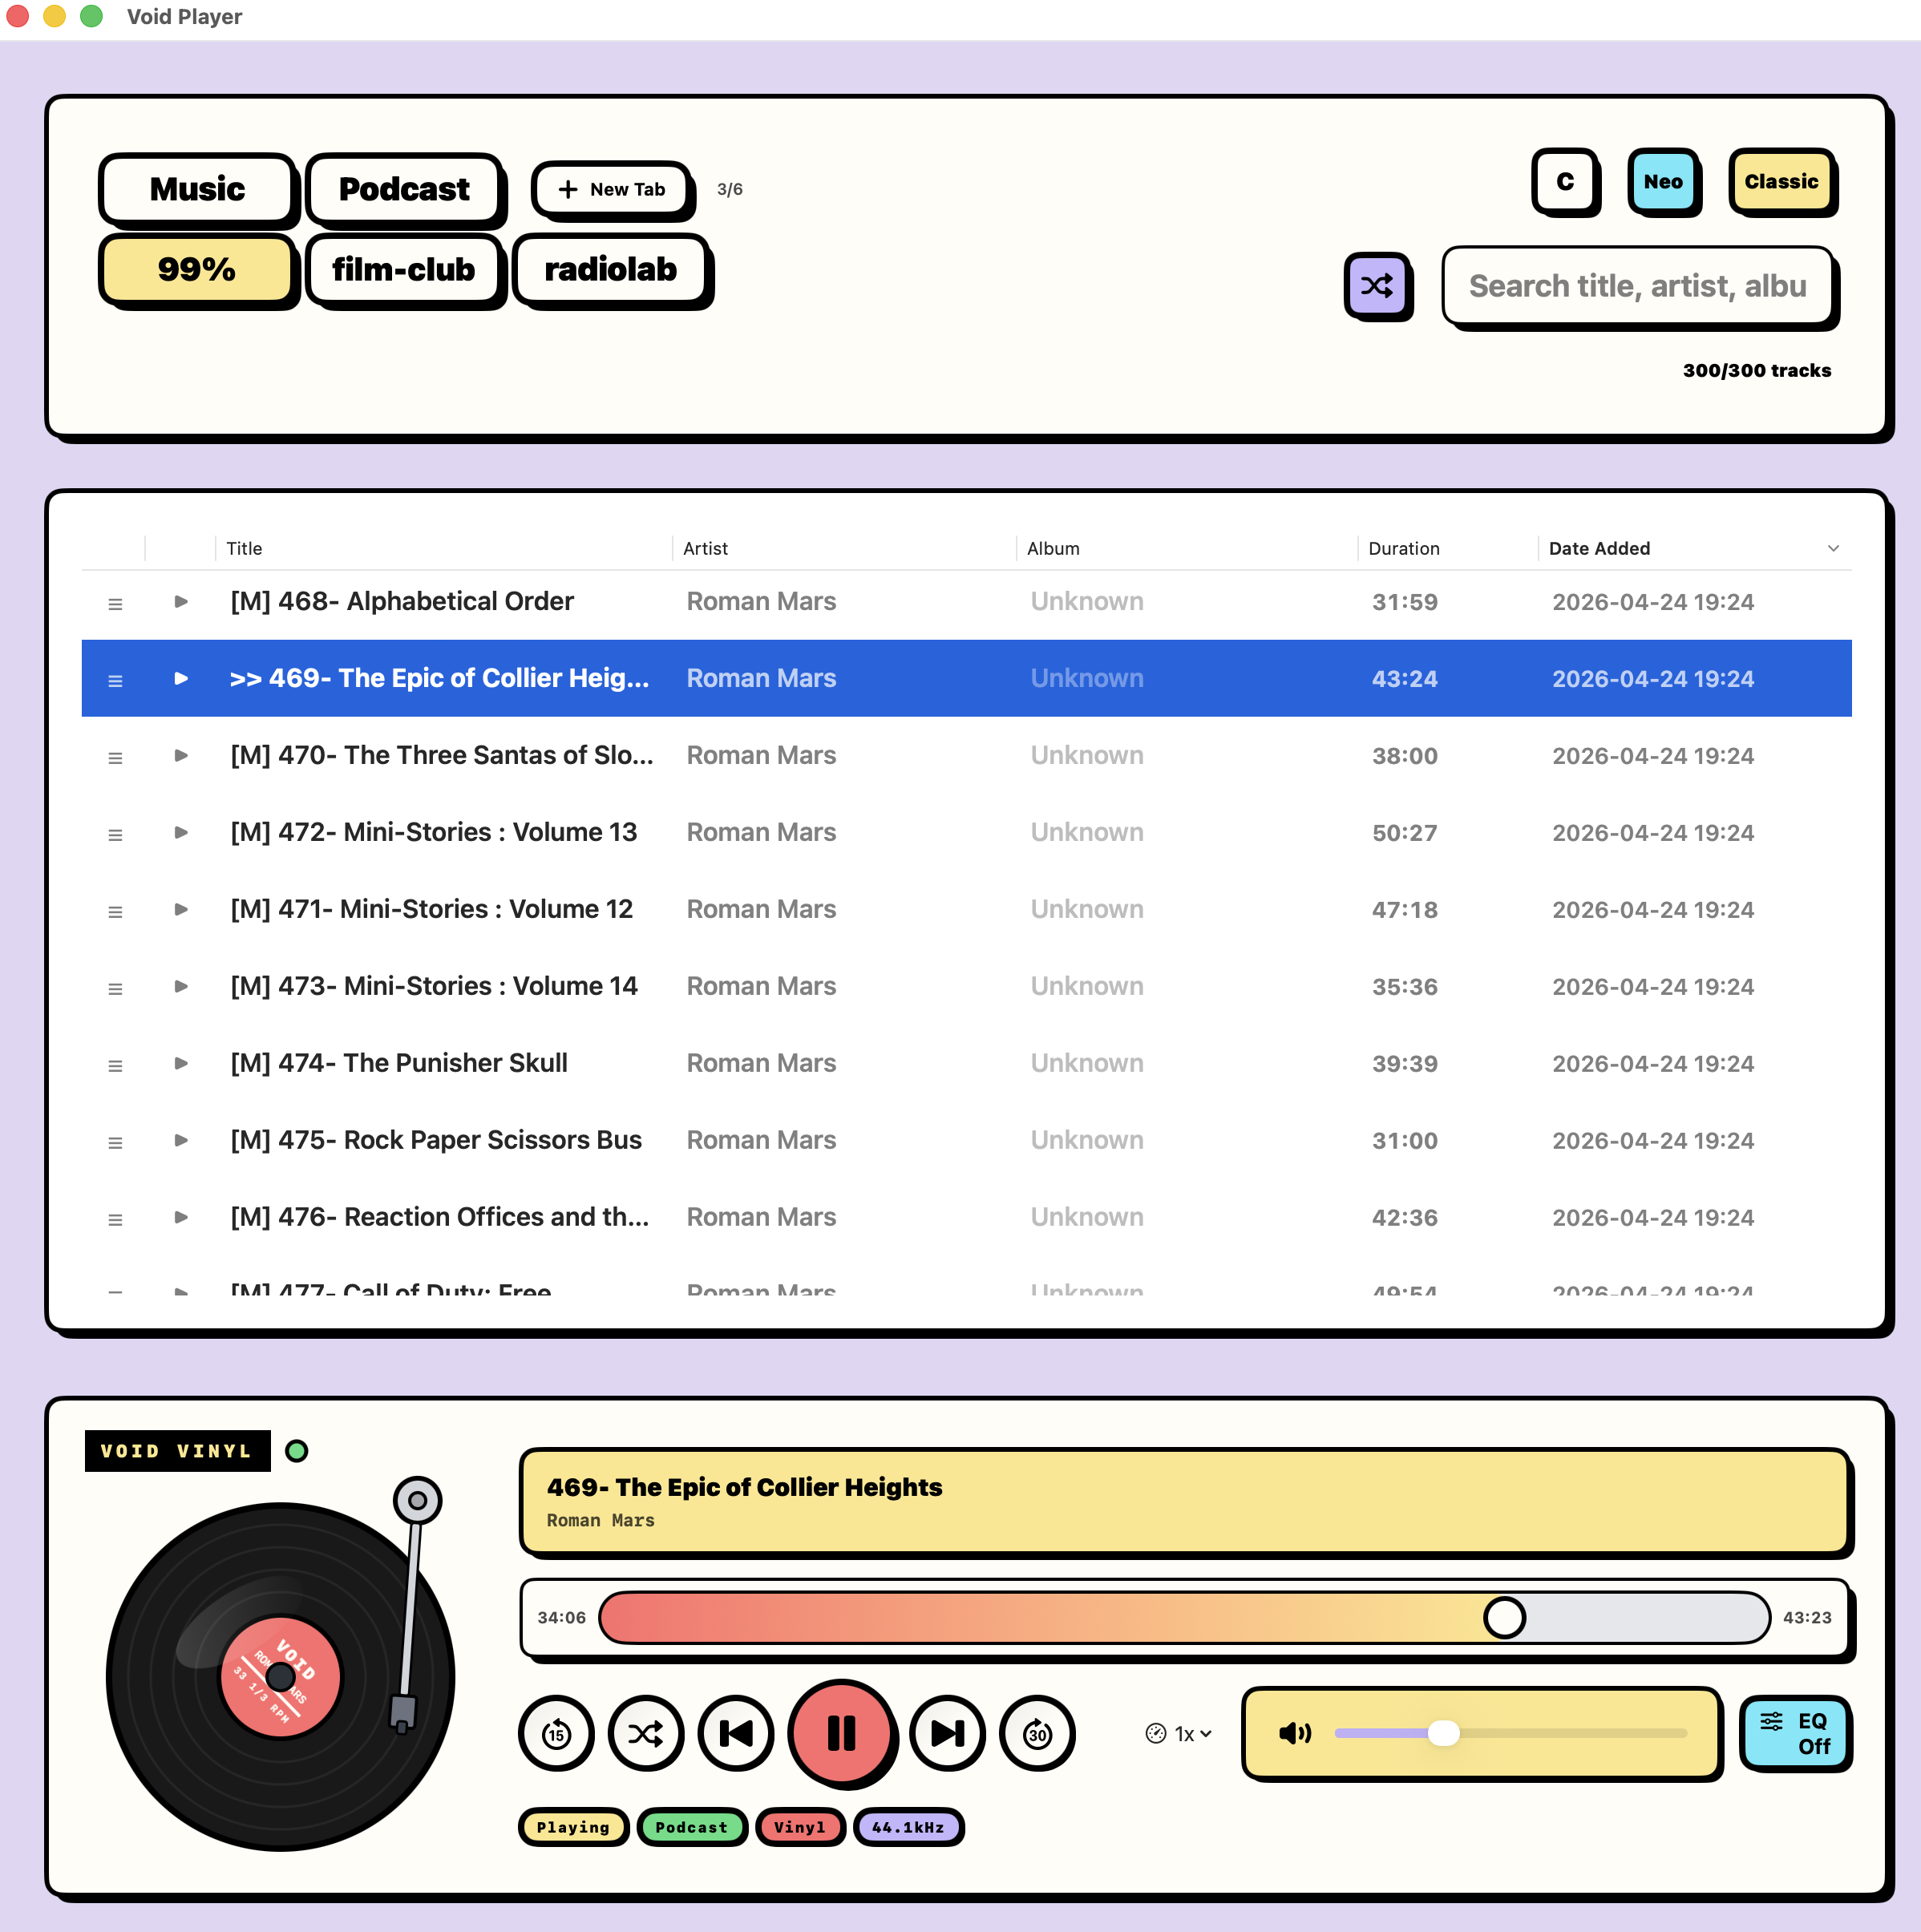
Task: Expand the column options chevron by Date Added
Action: (x=1833, y=548)
